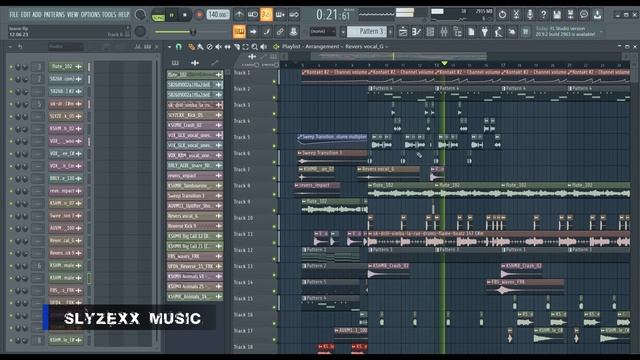Click the transport Stop button
The image size is (640, 360).
pos(185,15)
